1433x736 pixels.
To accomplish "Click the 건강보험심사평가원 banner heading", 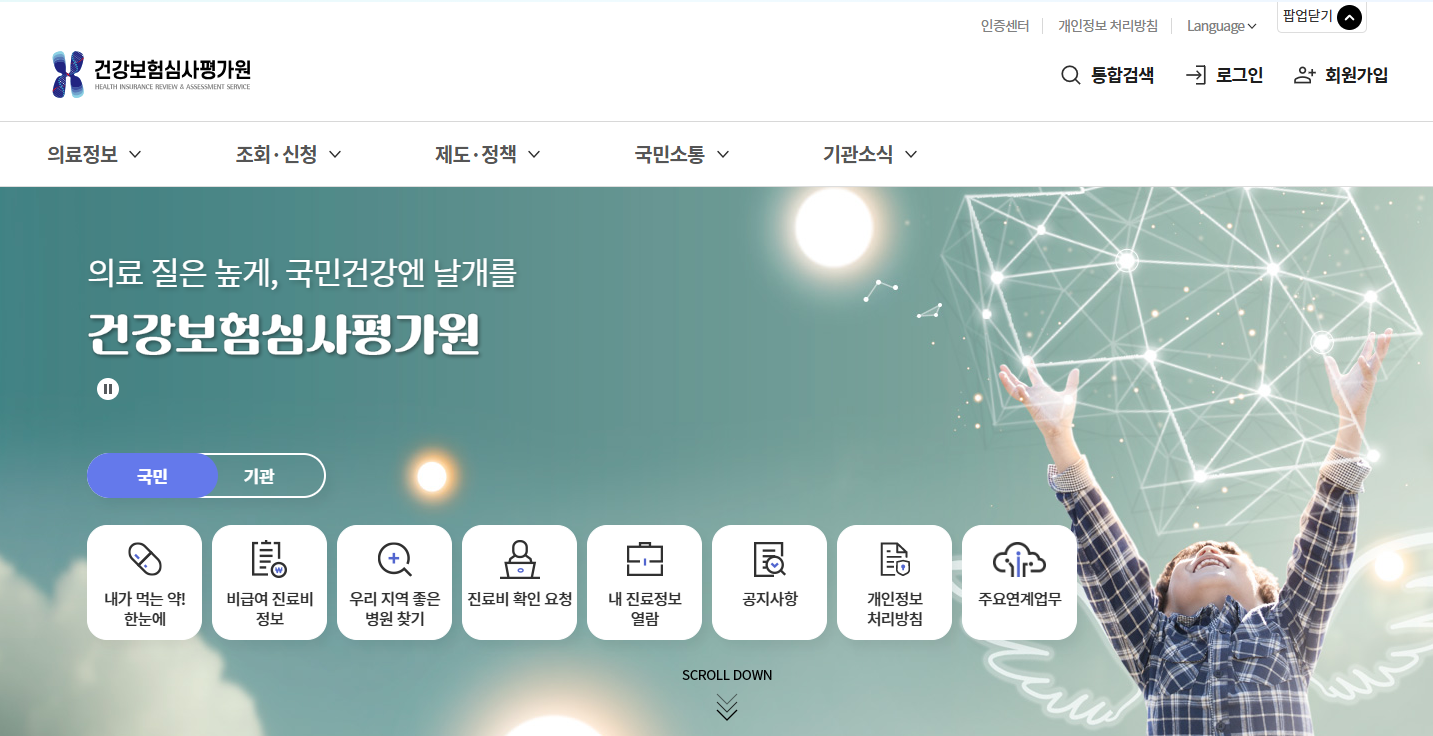I will pyautogui.click(x=284, y=336).
